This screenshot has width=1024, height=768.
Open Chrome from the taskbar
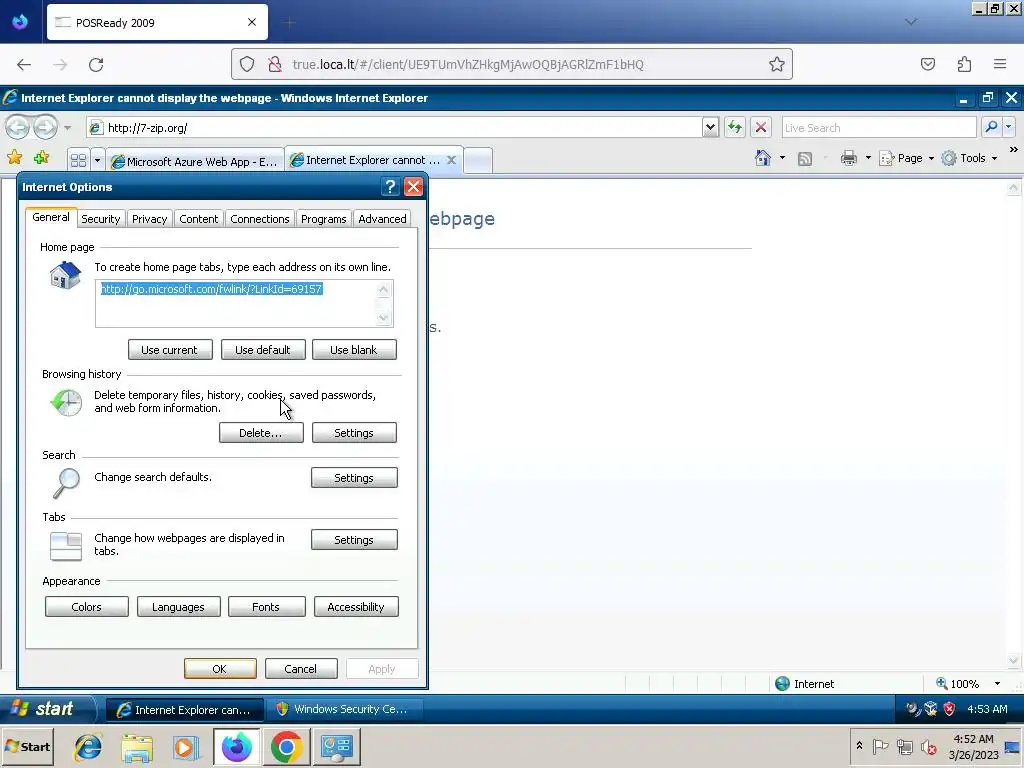(286, 747)
